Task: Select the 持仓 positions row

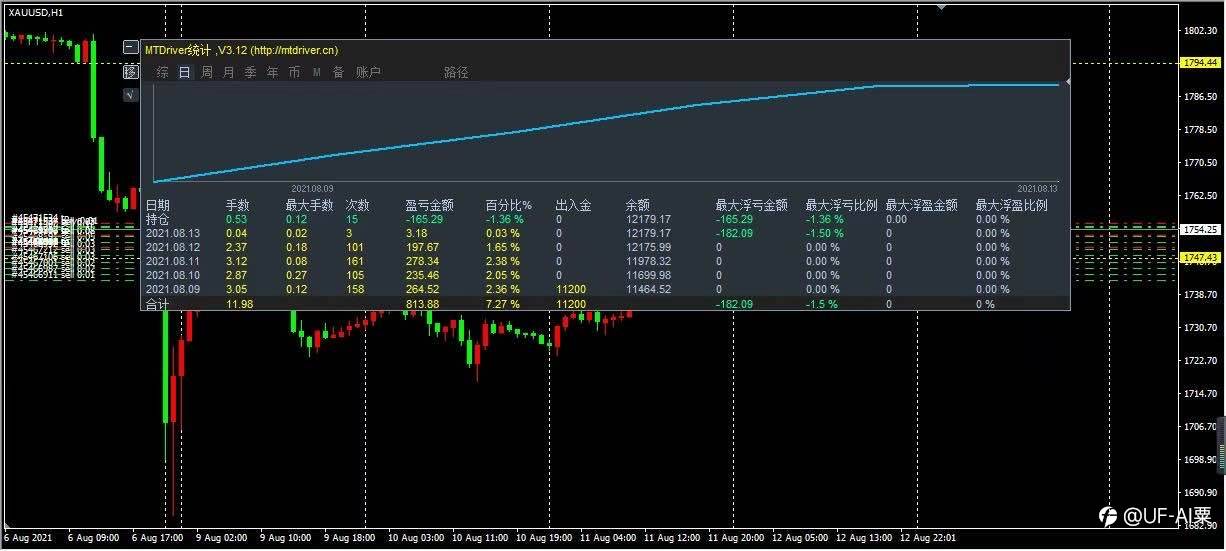Action: pyautogui.click(x=605, y=219)
